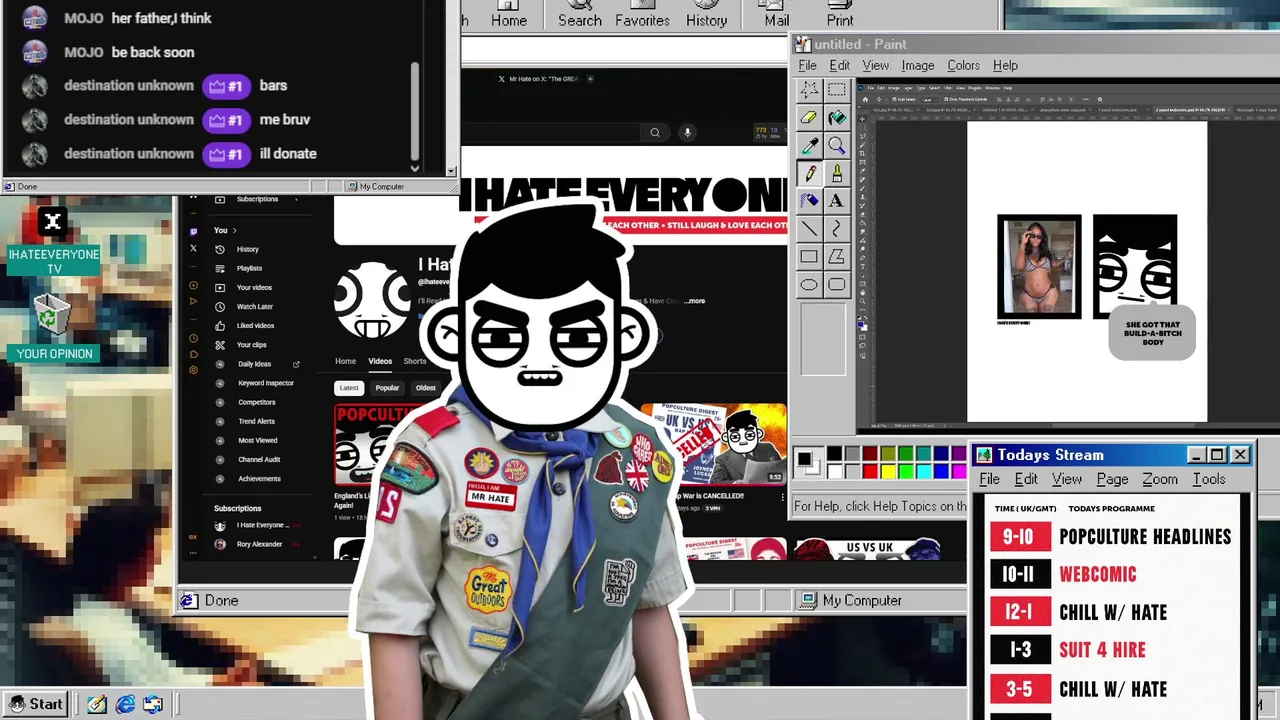Open Watch Later in YouTube sidebar
Screen dimensions: 1280x720
pyautogui.click(x=254, y=306)
